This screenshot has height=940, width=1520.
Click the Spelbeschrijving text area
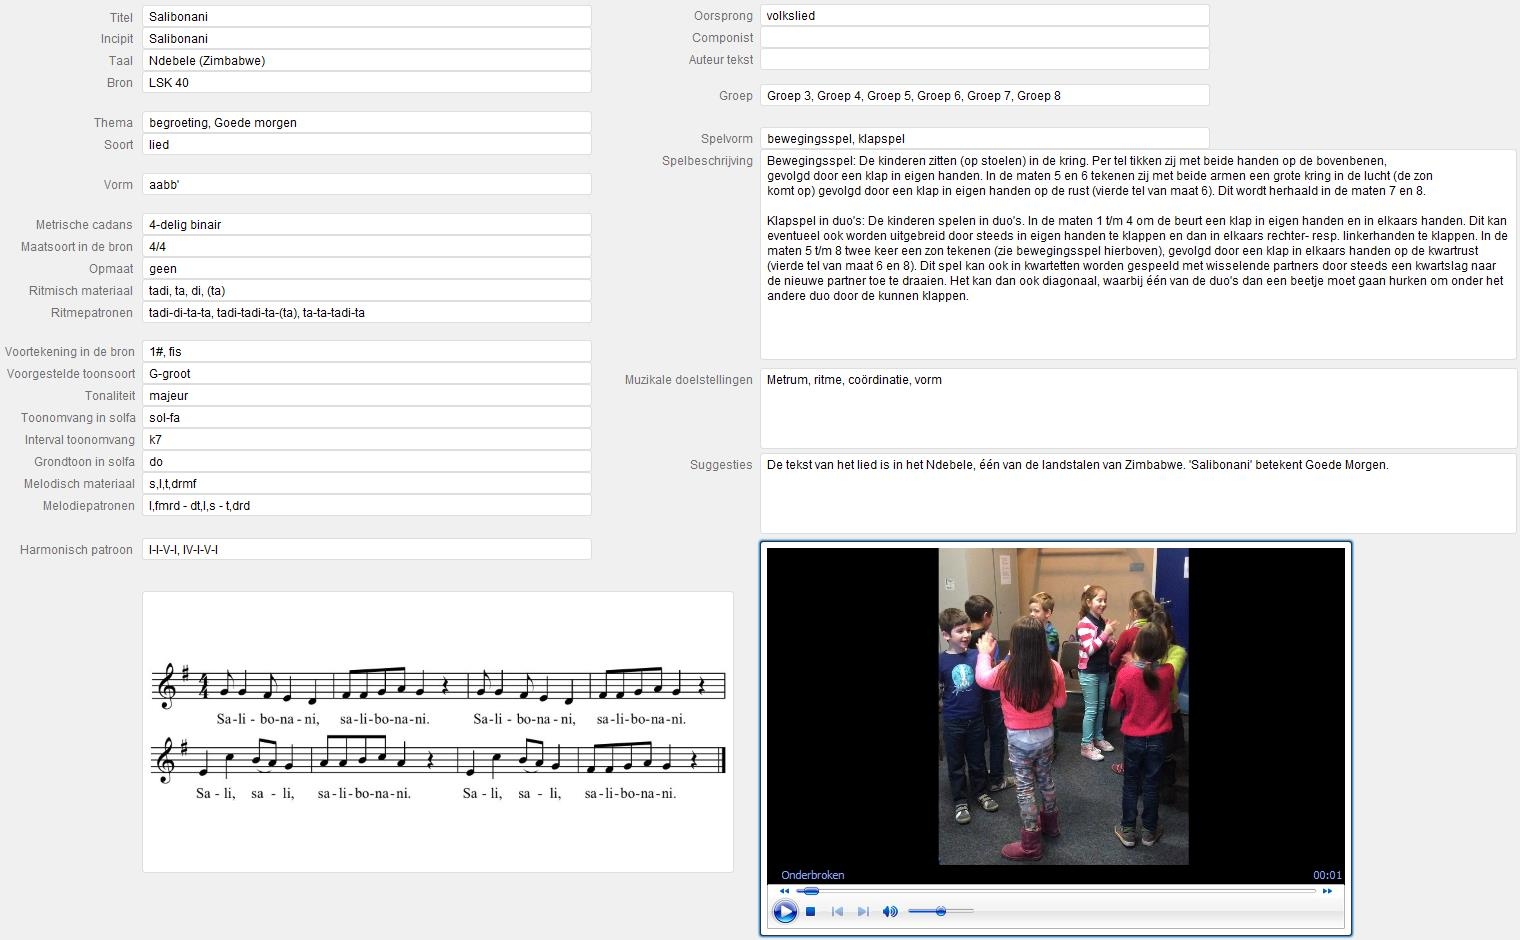click(1138, 254)
